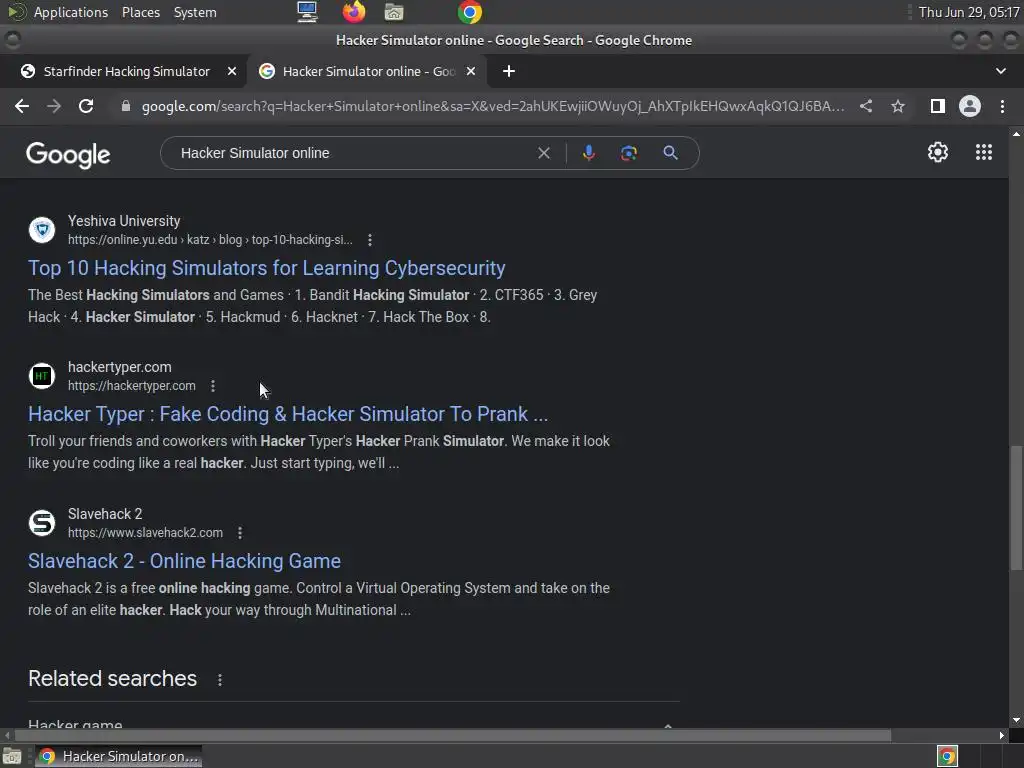Open the Places menu
1024x768 pixels.
[140, 12]
